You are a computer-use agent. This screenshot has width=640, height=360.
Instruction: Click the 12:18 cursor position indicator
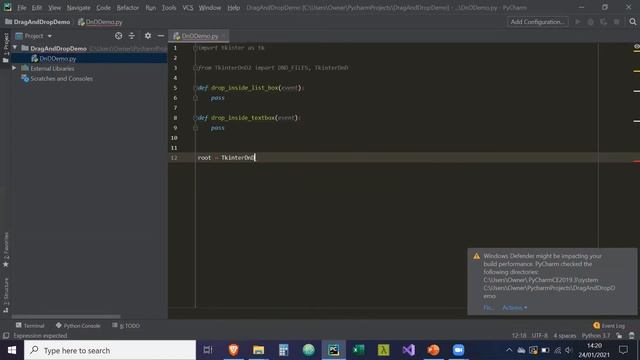tap(519, 336)
